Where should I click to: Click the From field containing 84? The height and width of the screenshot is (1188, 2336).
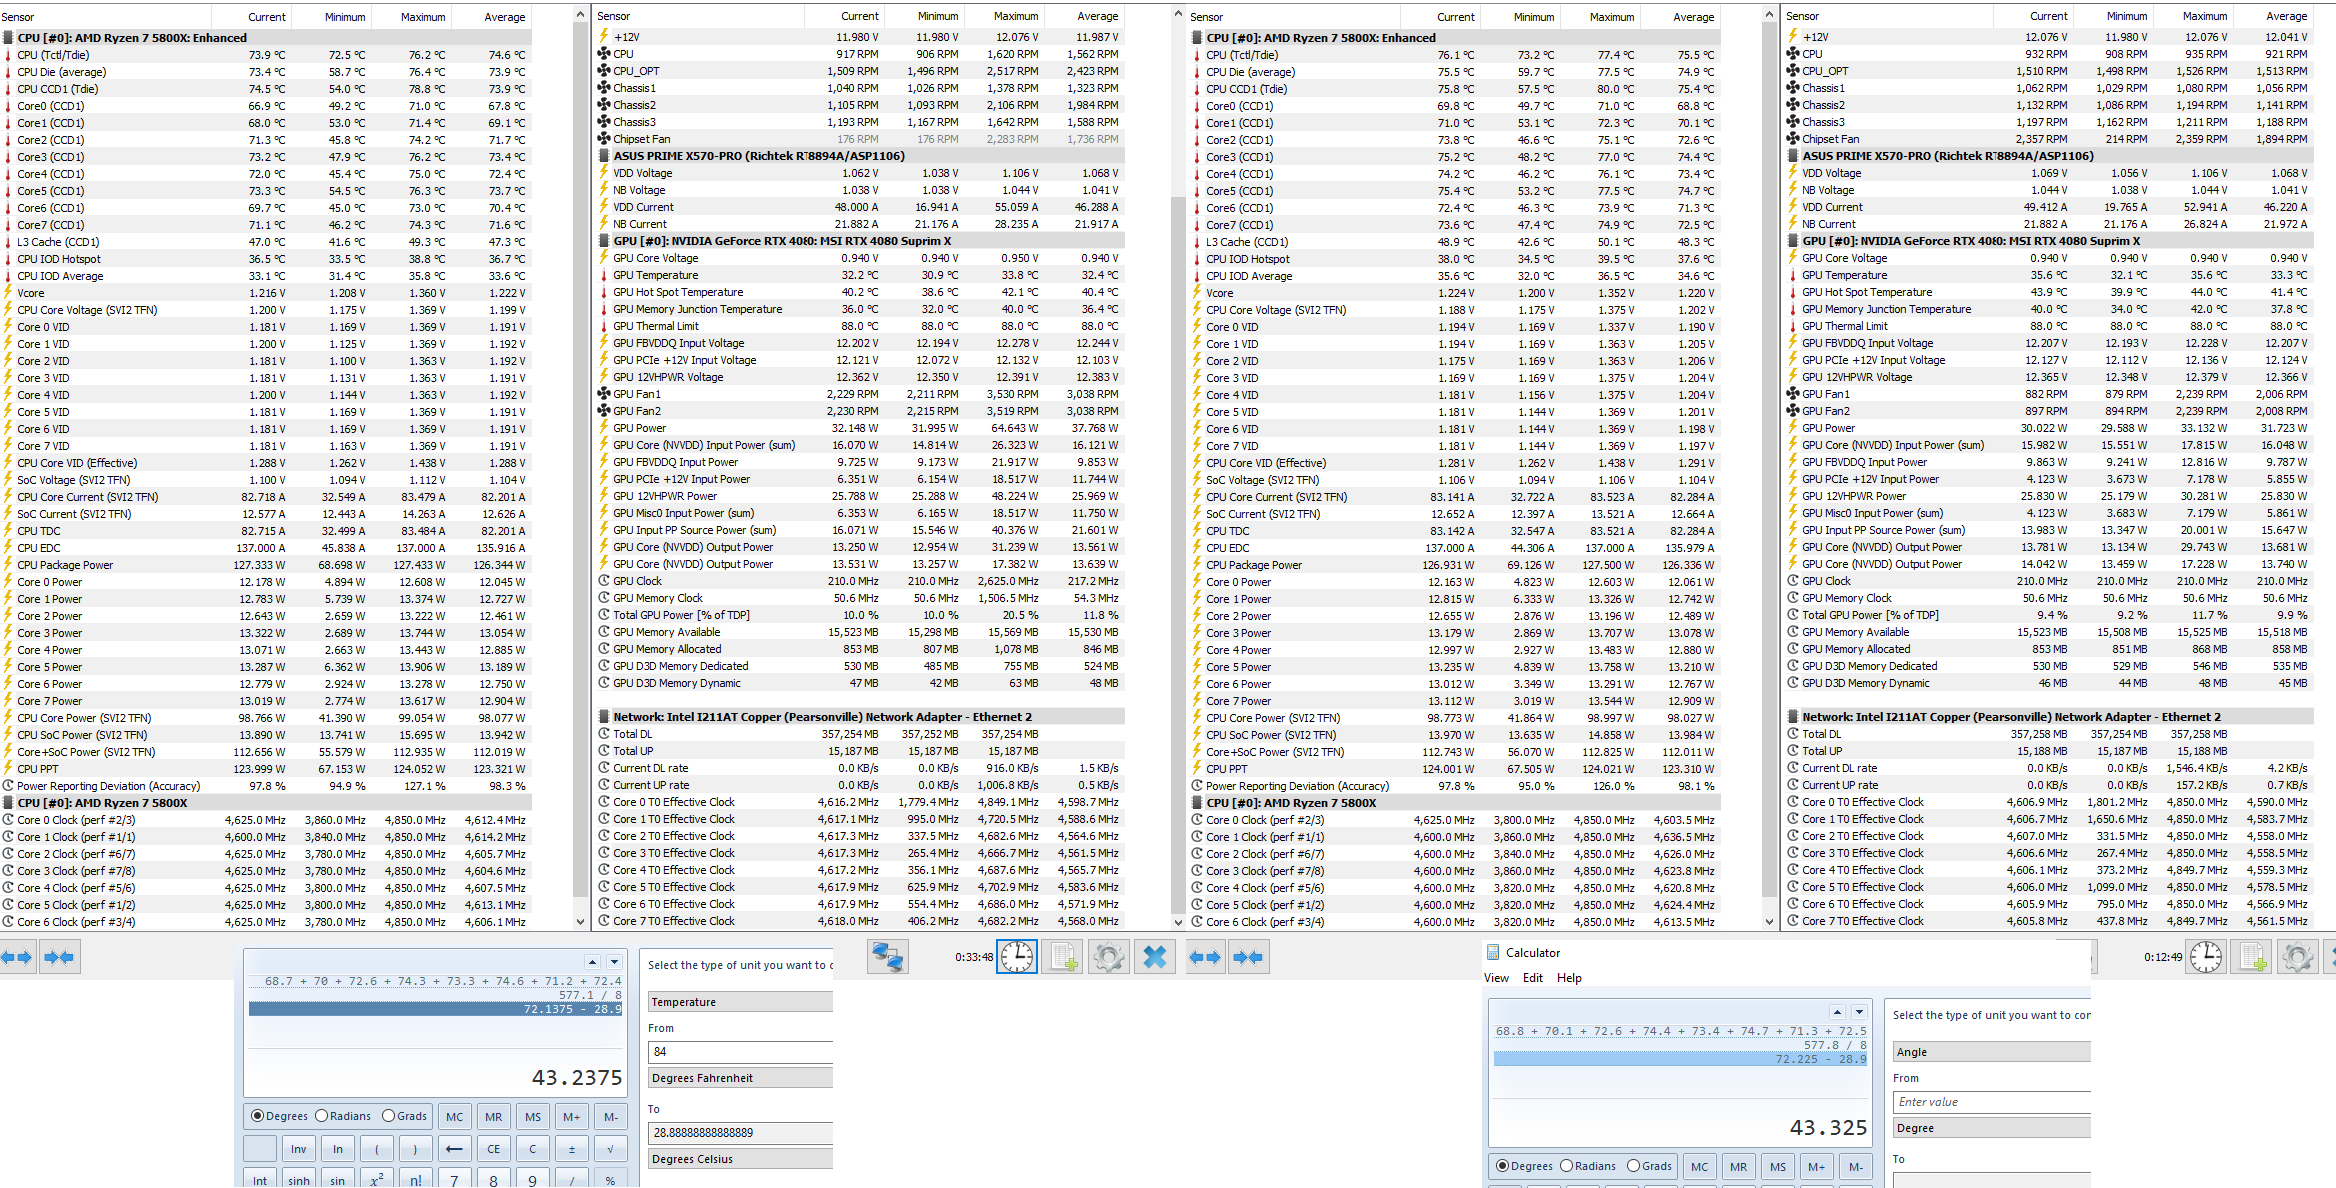(740, 1052)
